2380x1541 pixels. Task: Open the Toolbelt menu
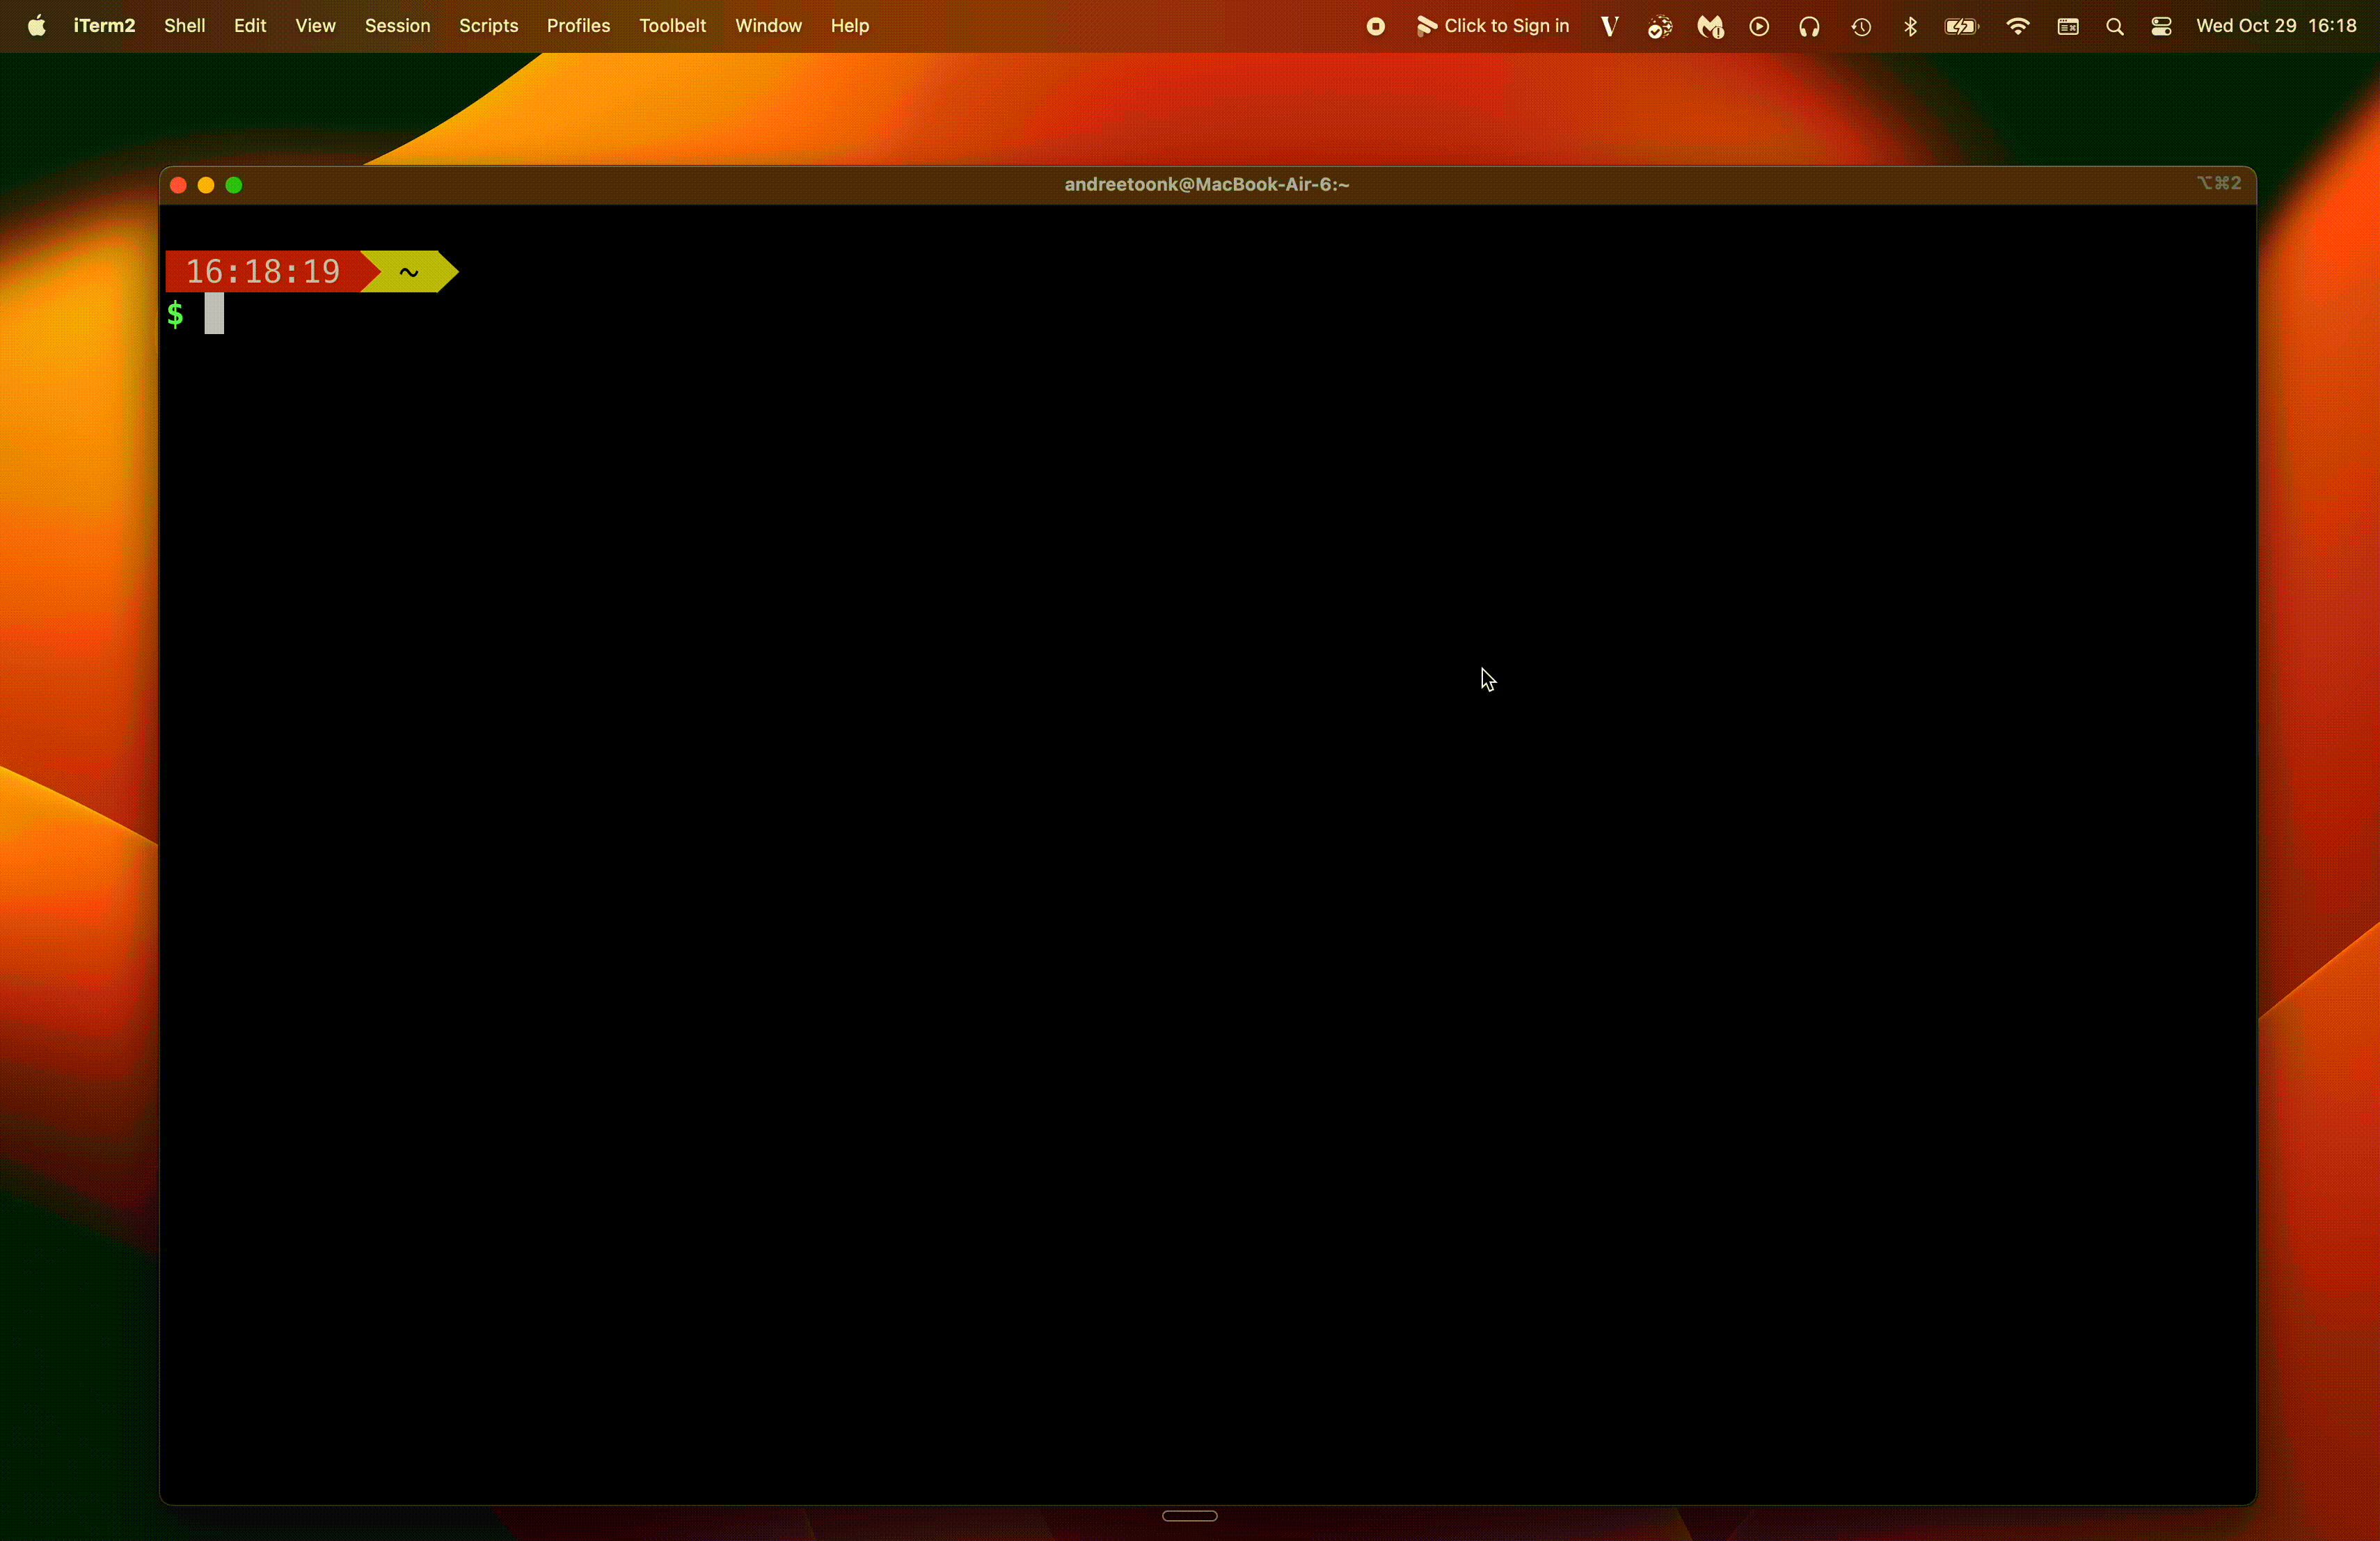click(x=672, y=26)
